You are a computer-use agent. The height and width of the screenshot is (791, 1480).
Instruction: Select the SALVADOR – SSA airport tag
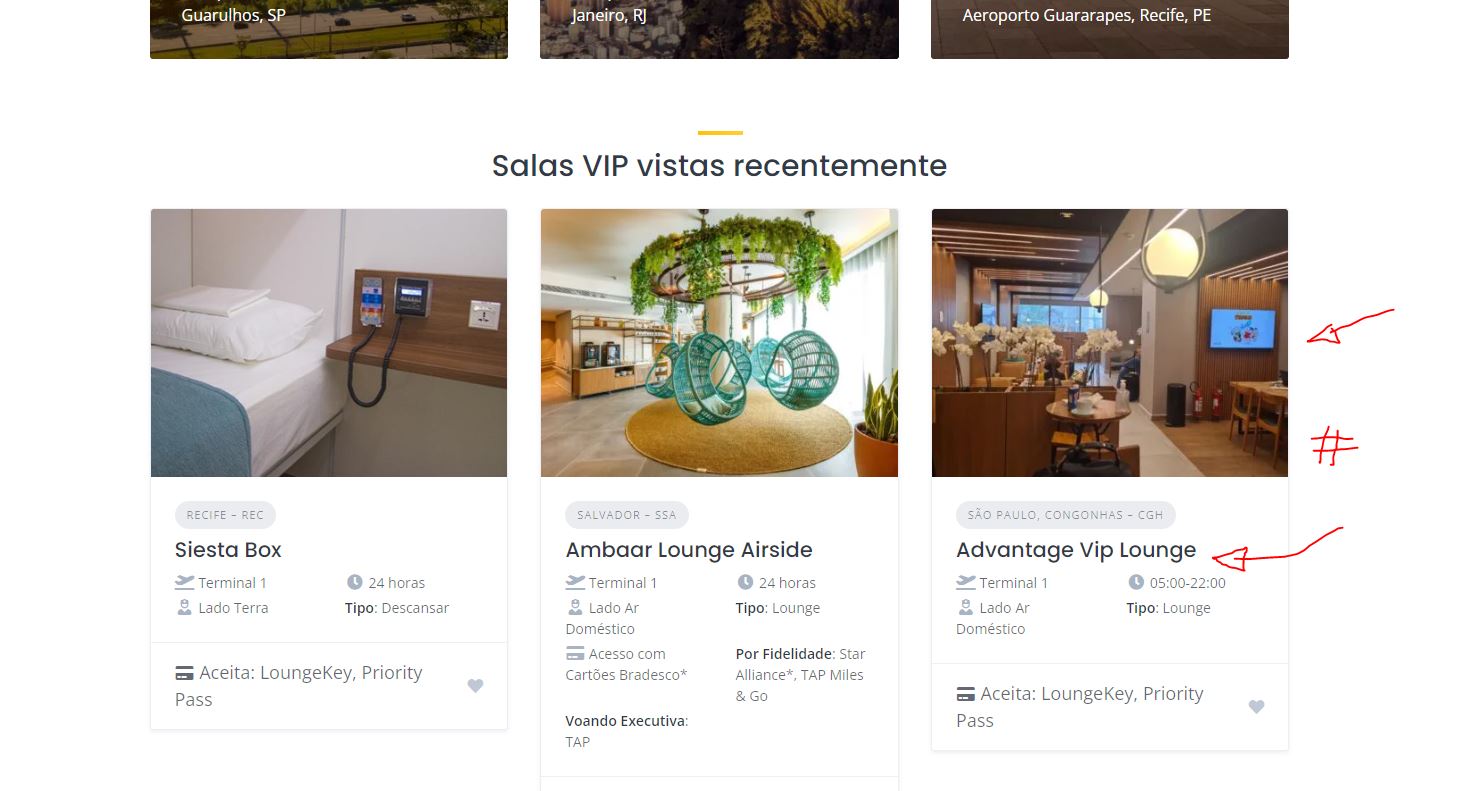[x=627, y=515]
